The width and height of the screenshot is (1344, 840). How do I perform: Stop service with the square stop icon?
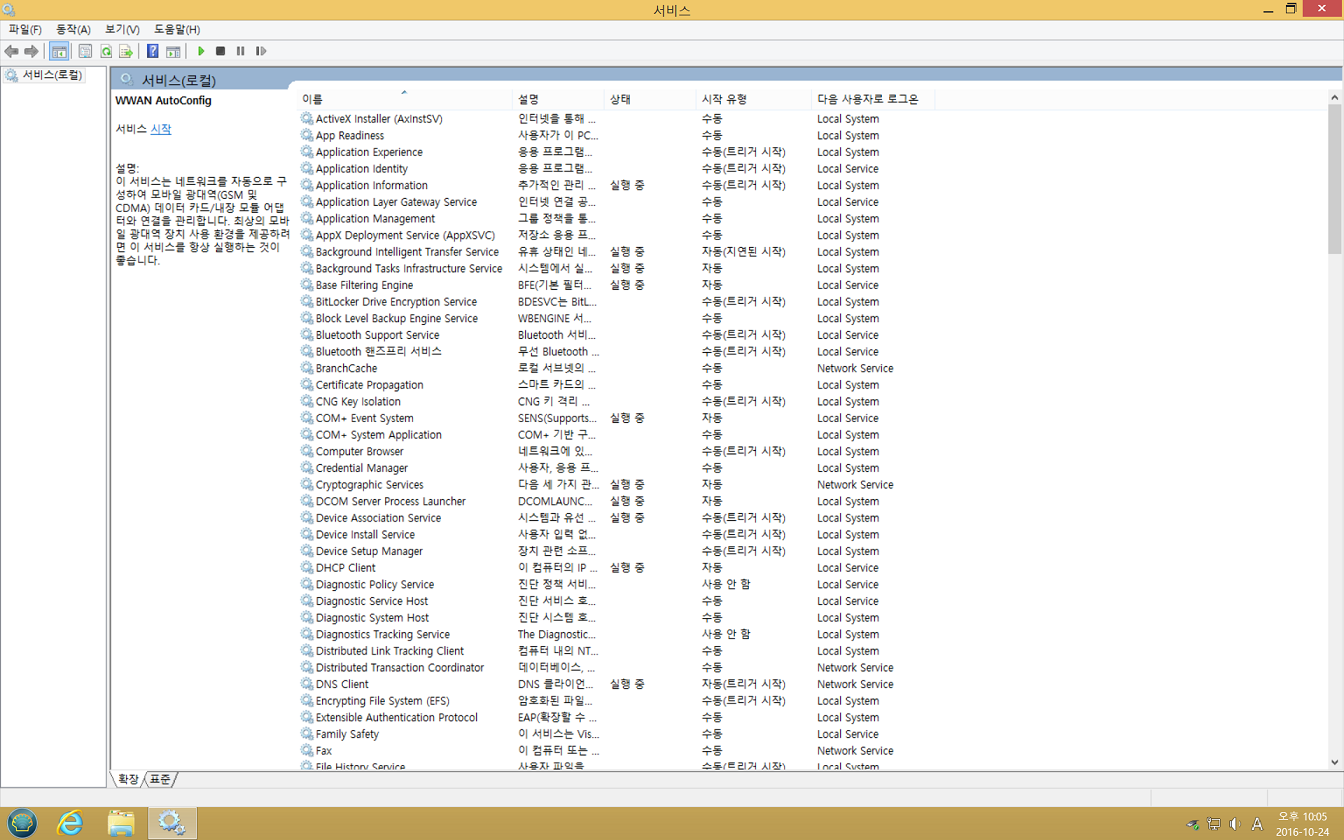tap(221, 51)
